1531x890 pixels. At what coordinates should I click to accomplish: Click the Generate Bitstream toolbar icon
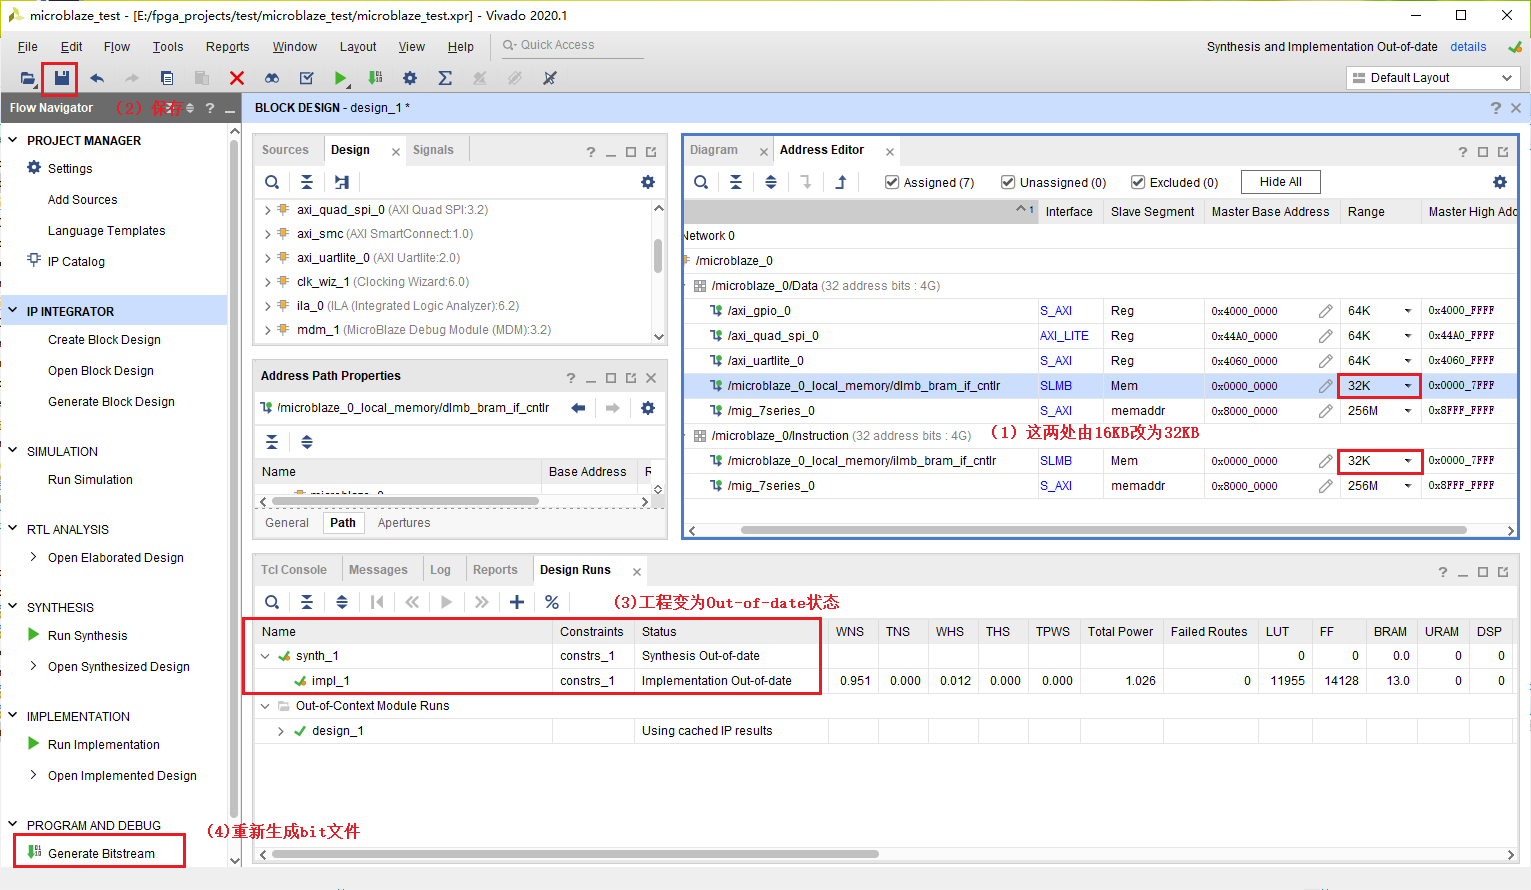pos(375,78)
